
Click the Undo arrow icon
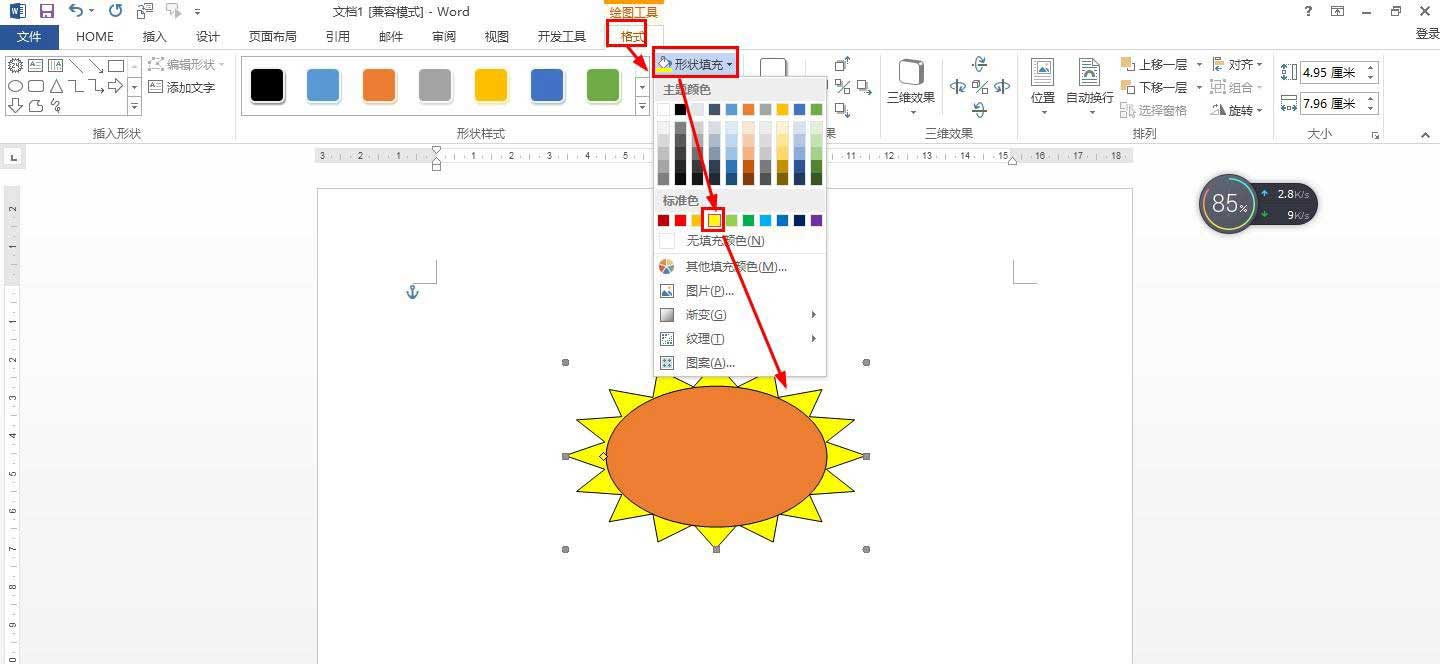coord(76,11)
